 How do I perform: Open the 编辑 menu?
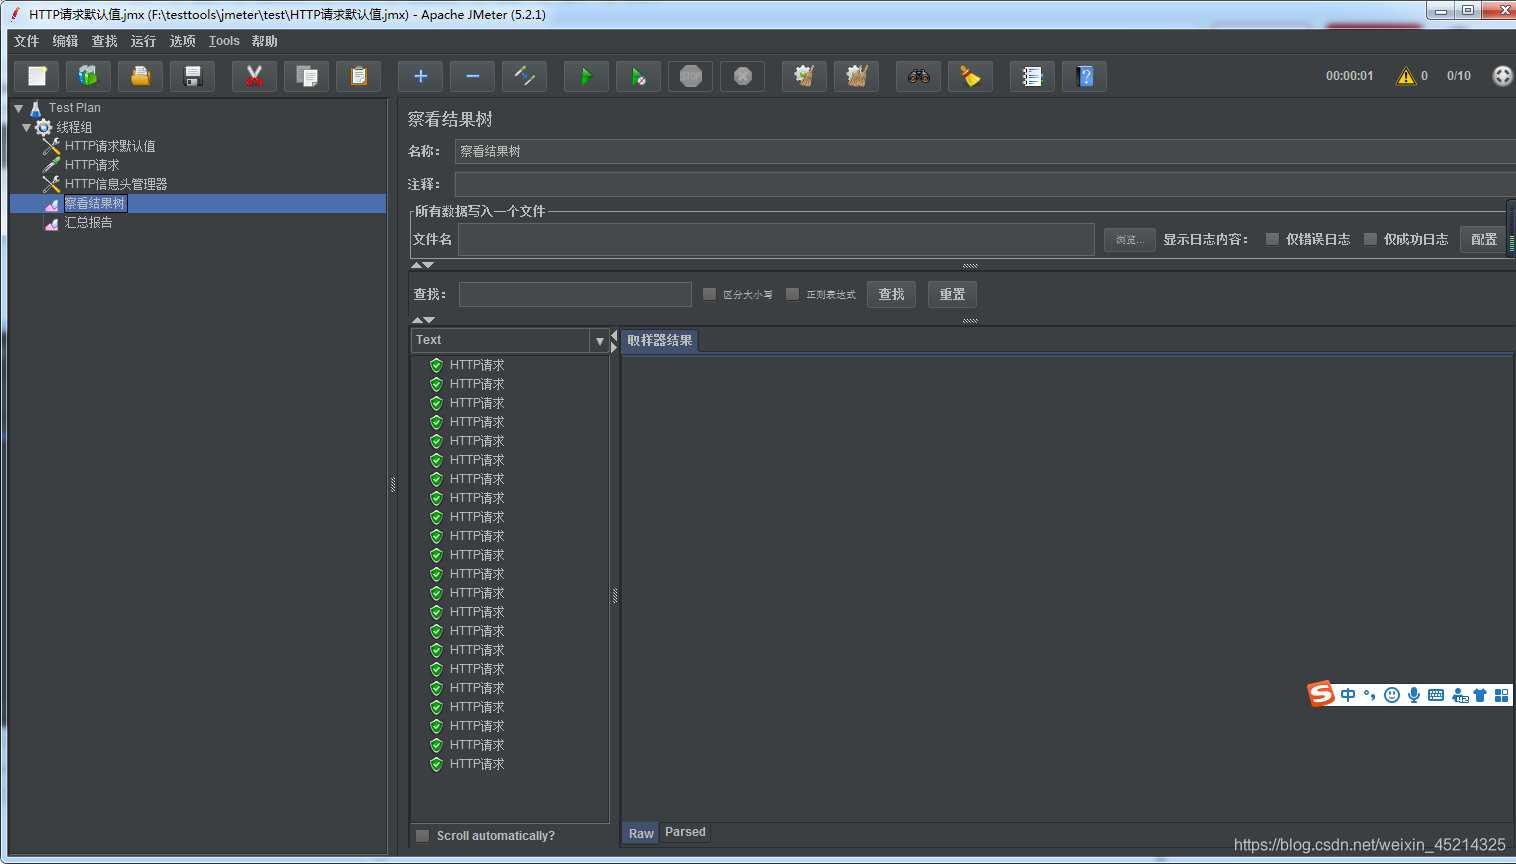pyautogui.click(x=65, y=41)
